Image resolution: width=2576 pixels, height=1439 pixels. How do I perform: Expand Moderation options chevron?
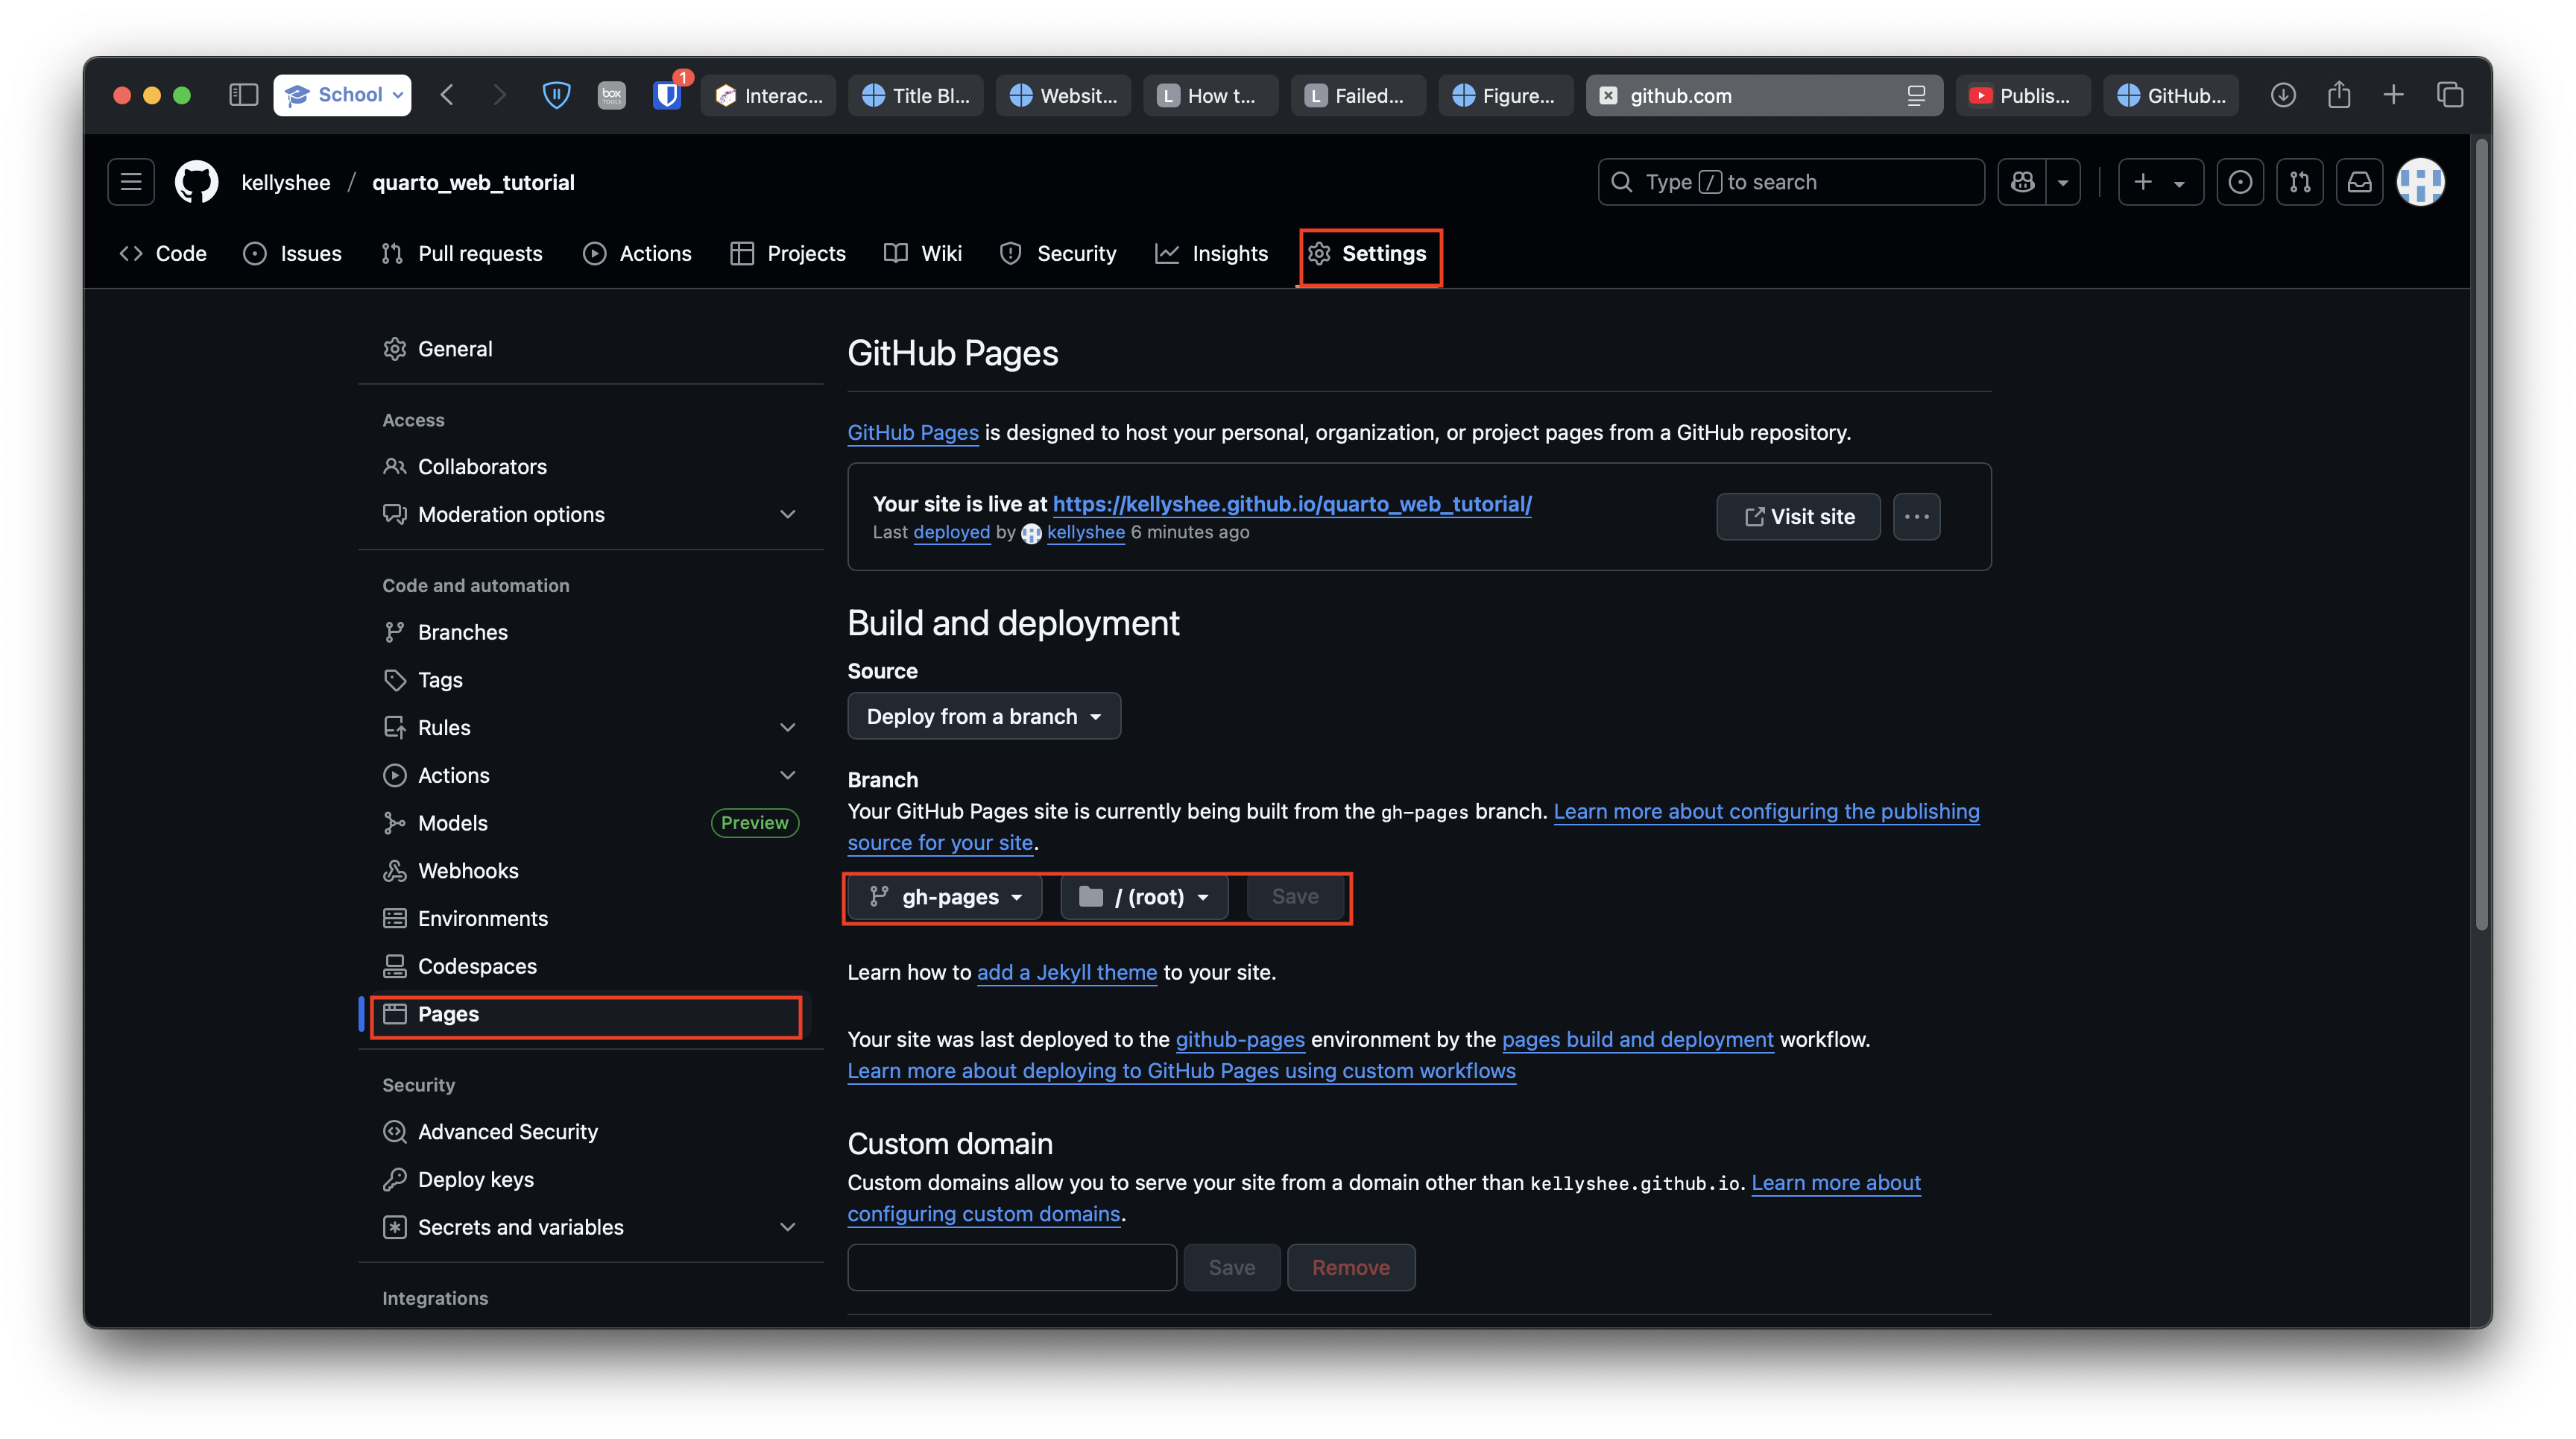coord(788,514)
